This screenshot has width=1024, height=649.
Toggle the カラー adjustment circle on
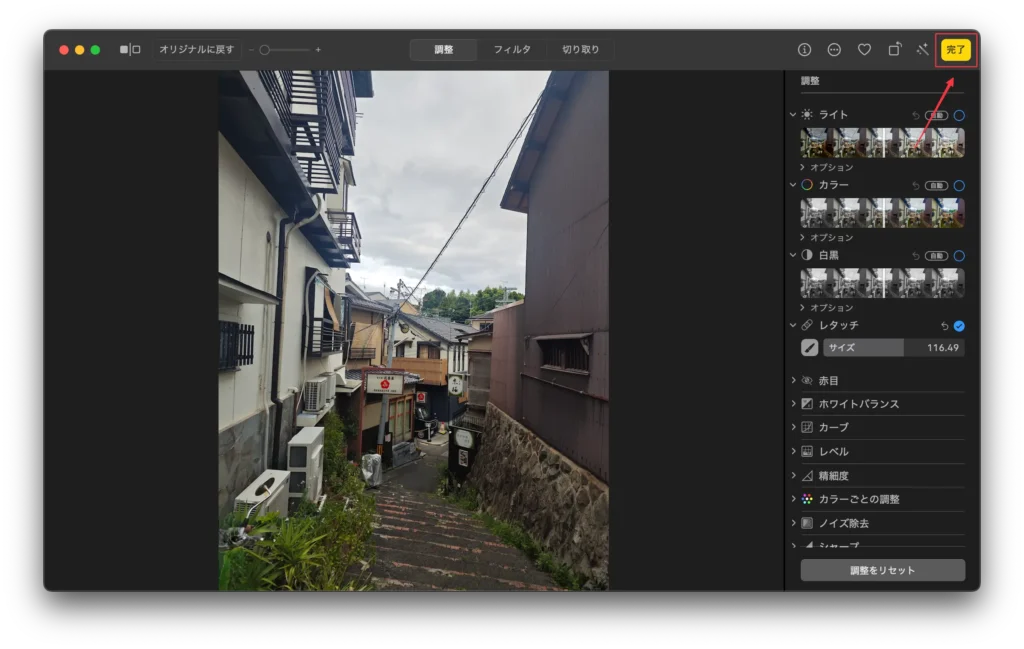point(959,185)
